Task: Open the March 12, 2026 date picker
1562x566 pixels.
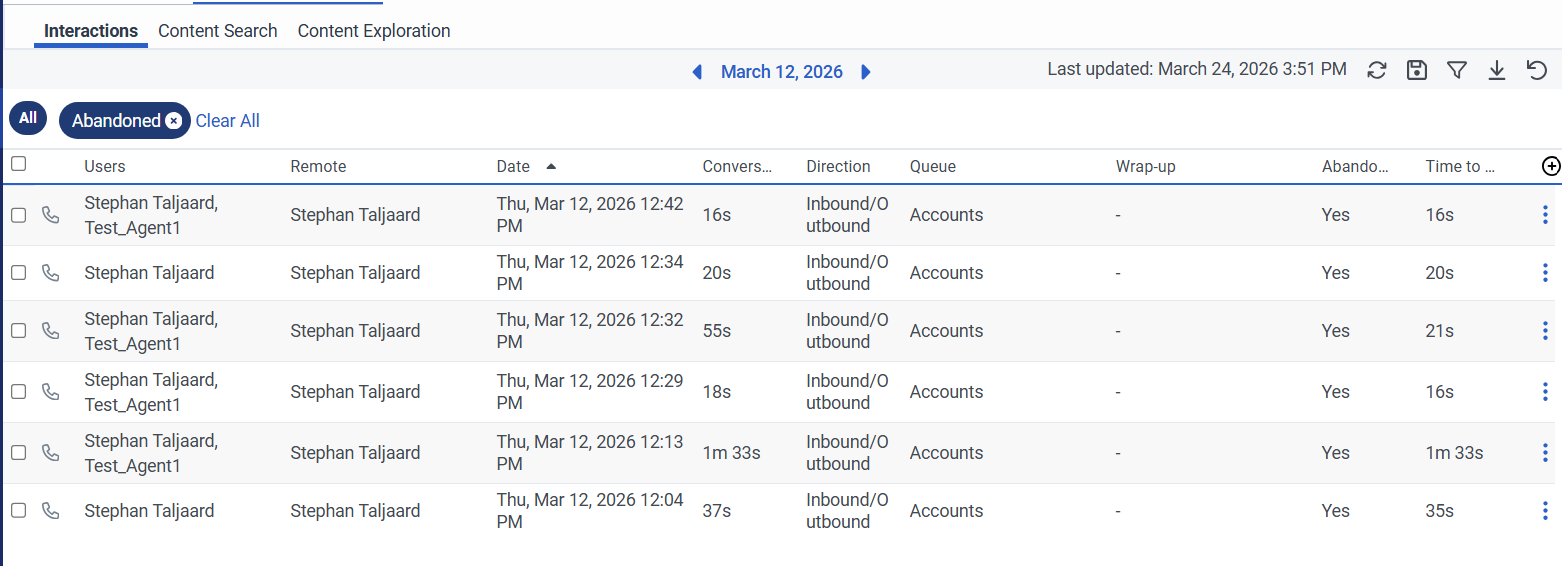Action: (781, 72)
